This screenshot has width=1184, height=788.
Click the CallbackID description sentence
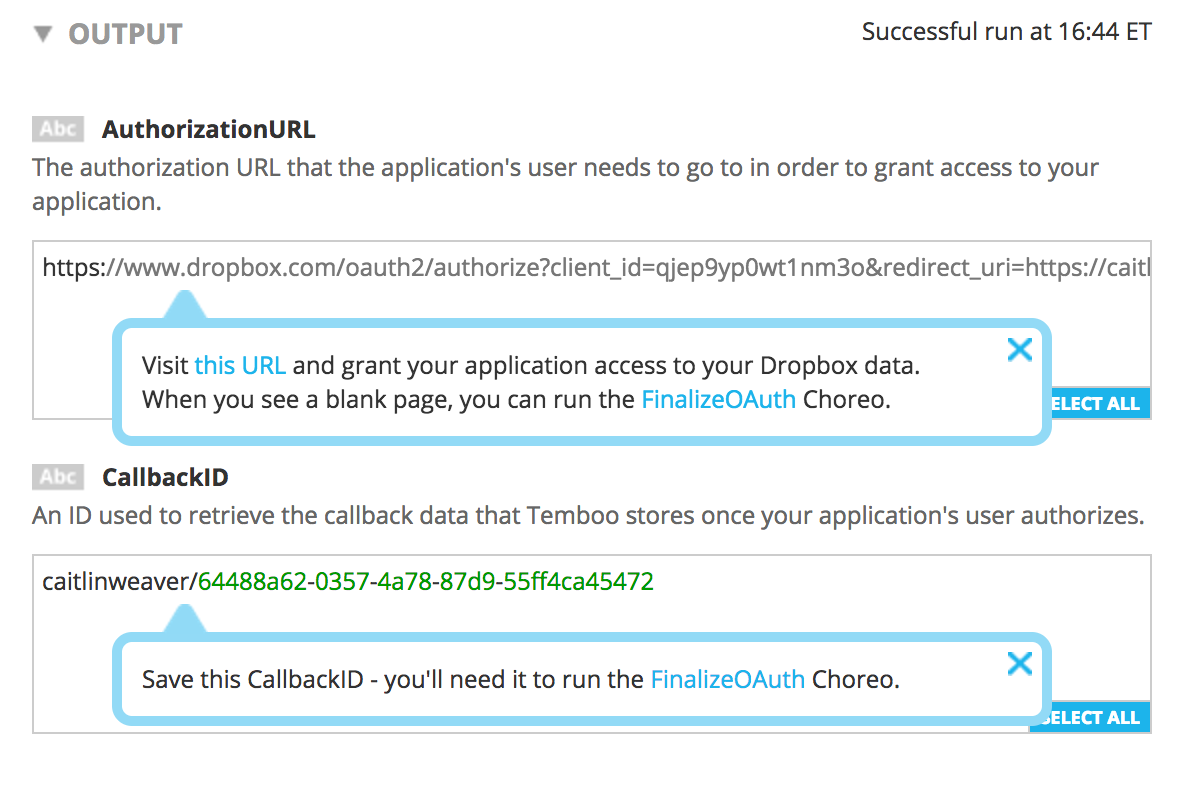588,516
